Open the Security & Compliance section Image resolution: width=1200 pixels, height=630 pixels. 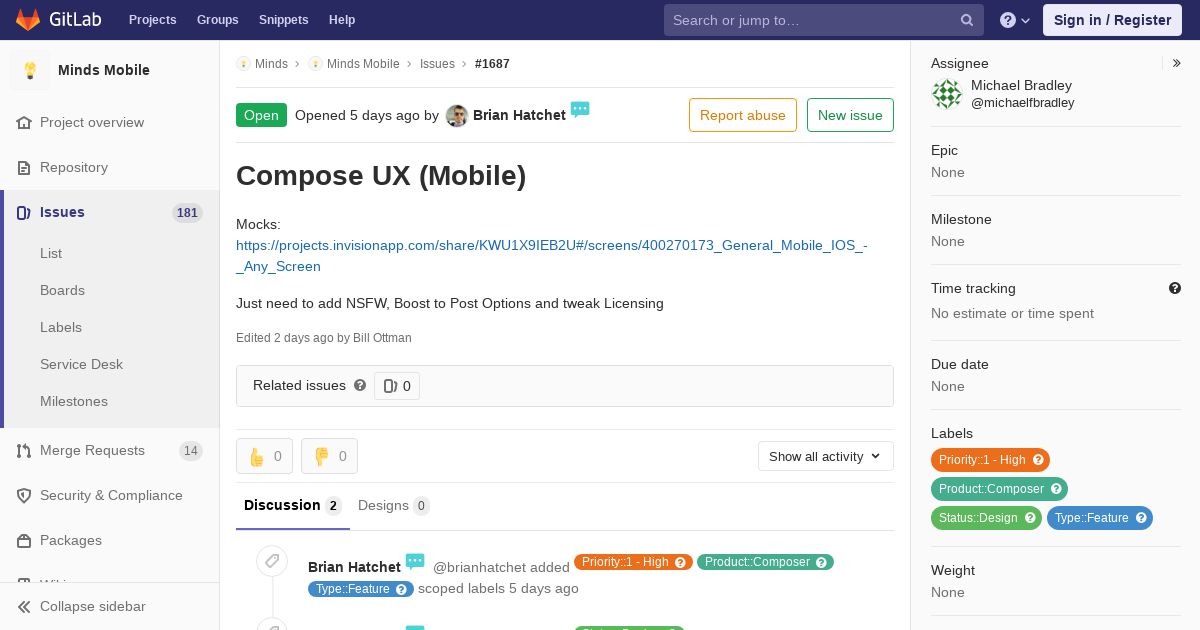point(111,495)
